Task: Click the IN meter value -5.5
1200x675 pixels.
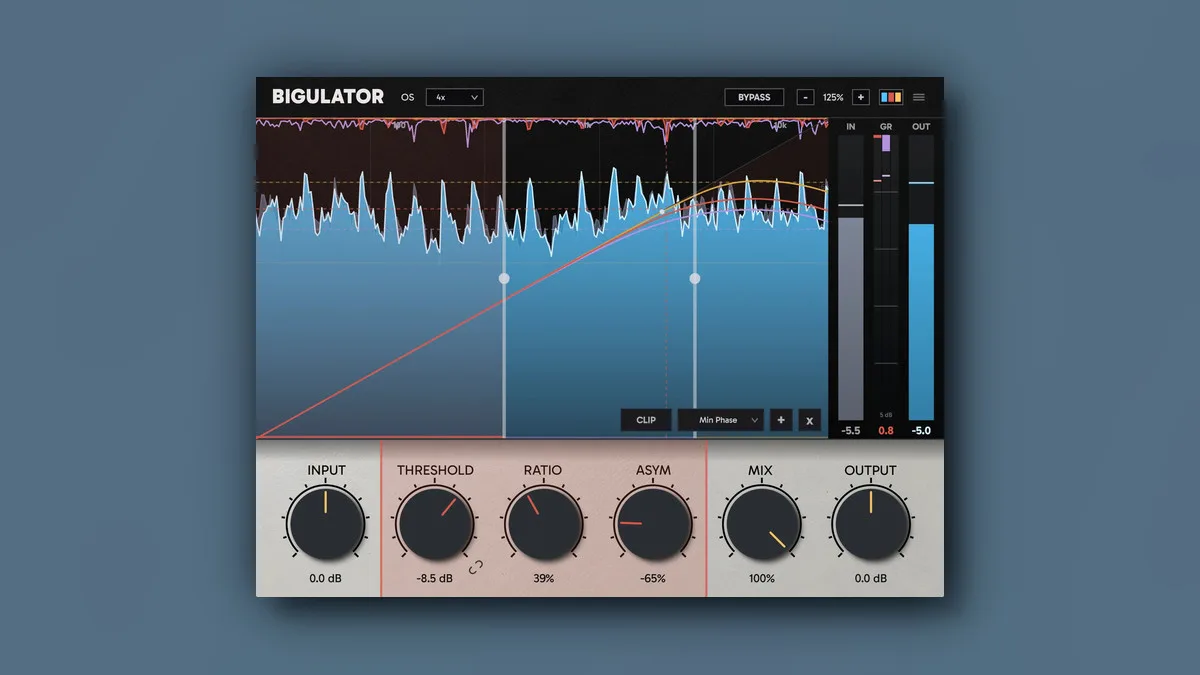Action: [x=851, y=431]
